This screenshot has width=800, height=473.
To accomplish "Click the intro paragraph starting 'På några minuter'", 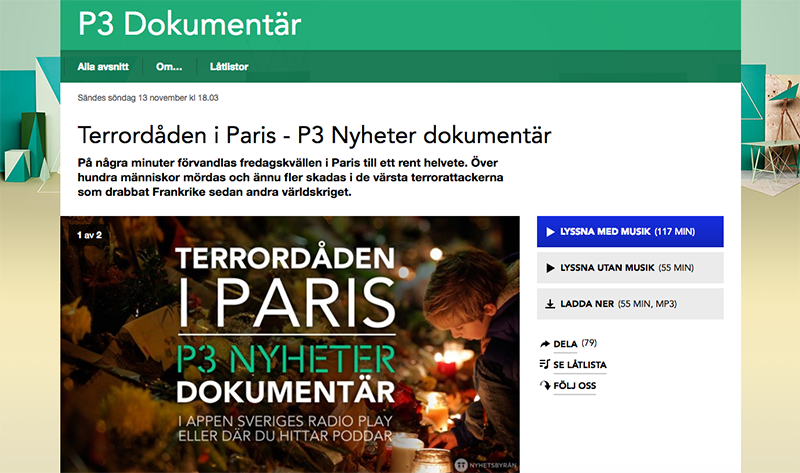I will pos(290,178).
